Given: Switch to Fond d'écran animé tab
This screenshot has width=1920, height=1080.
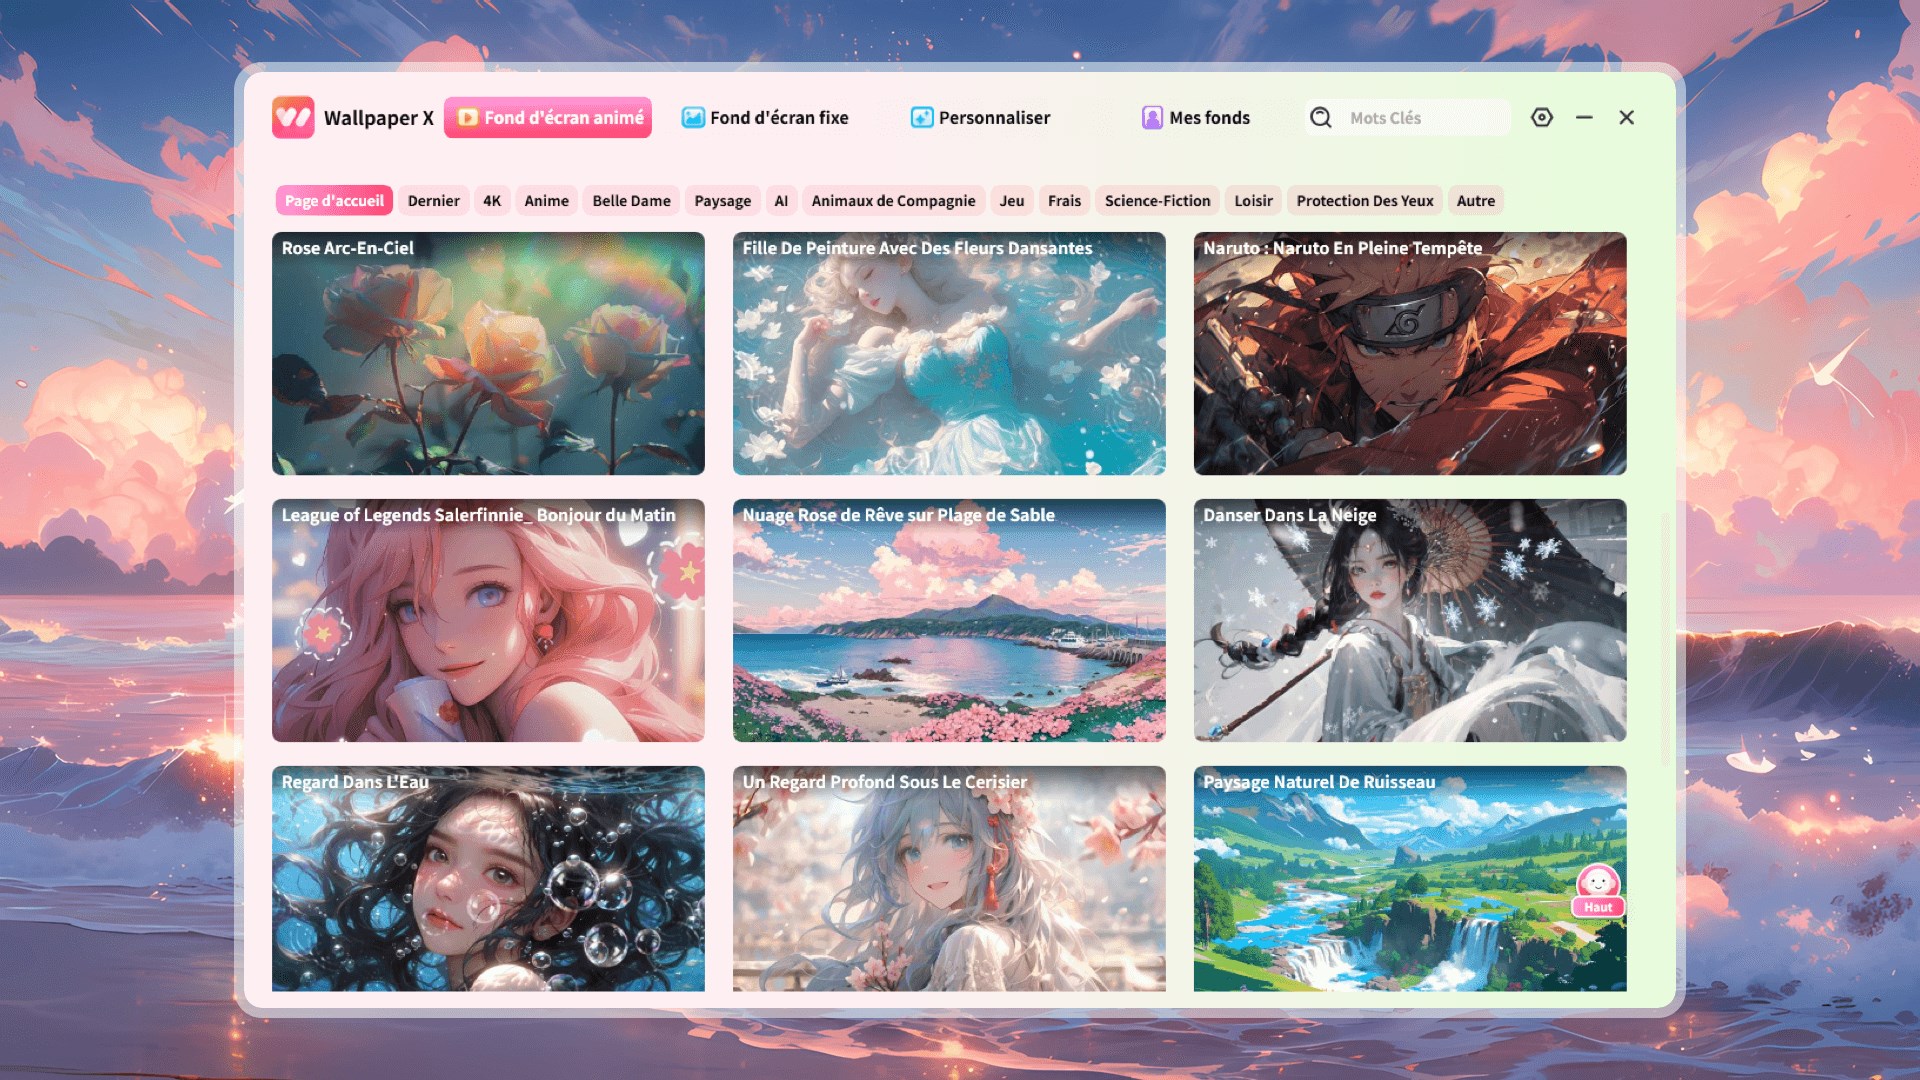Looking at the screenshot, I should [x=548, y=117].
